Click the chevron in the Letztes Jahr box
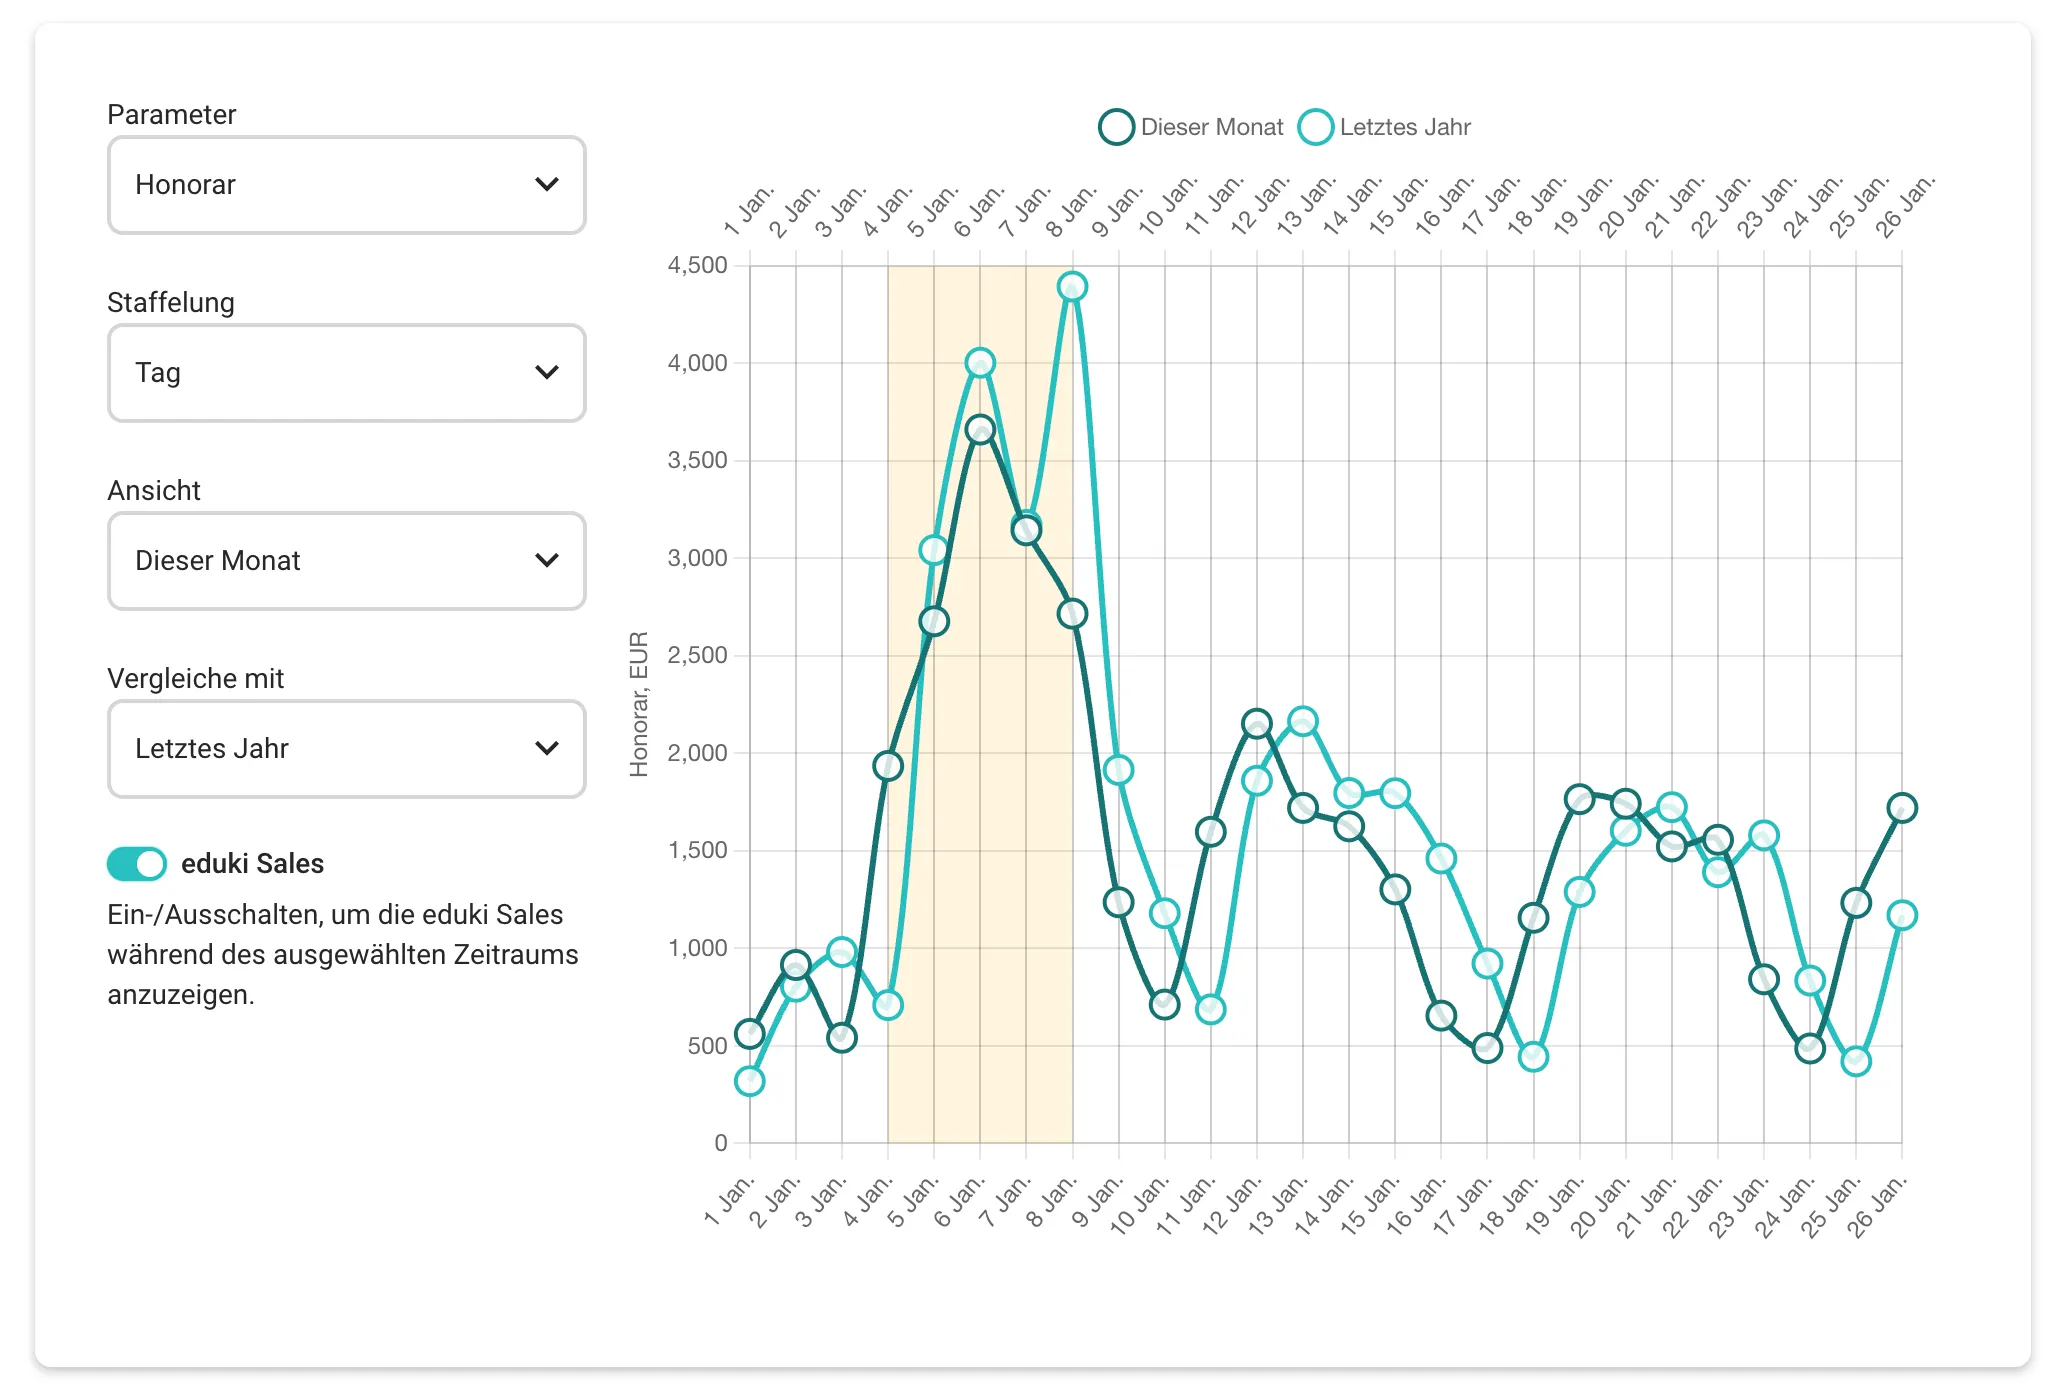2060x1392 pixels. coord(546,749)
